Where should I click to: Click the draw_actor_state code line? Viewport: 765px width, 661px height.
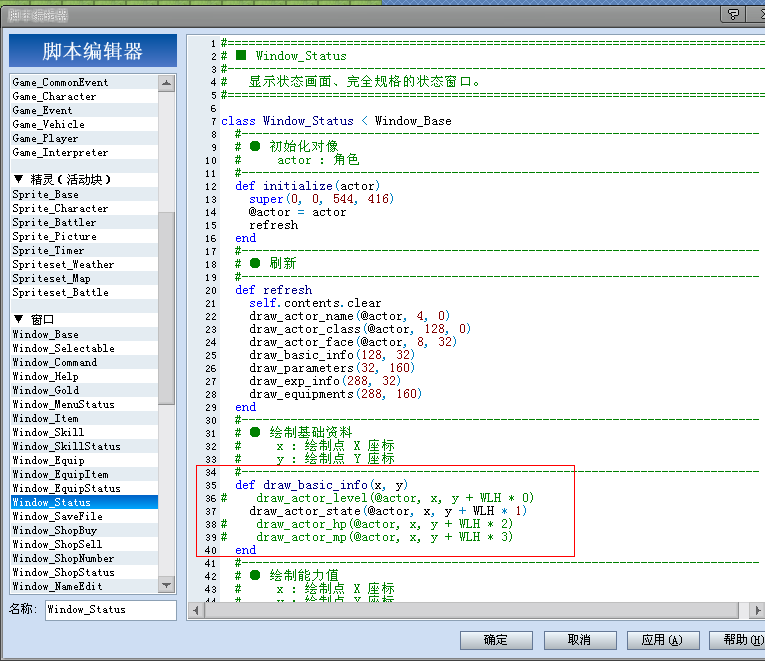pyautogui.click(x=388, y=511)
